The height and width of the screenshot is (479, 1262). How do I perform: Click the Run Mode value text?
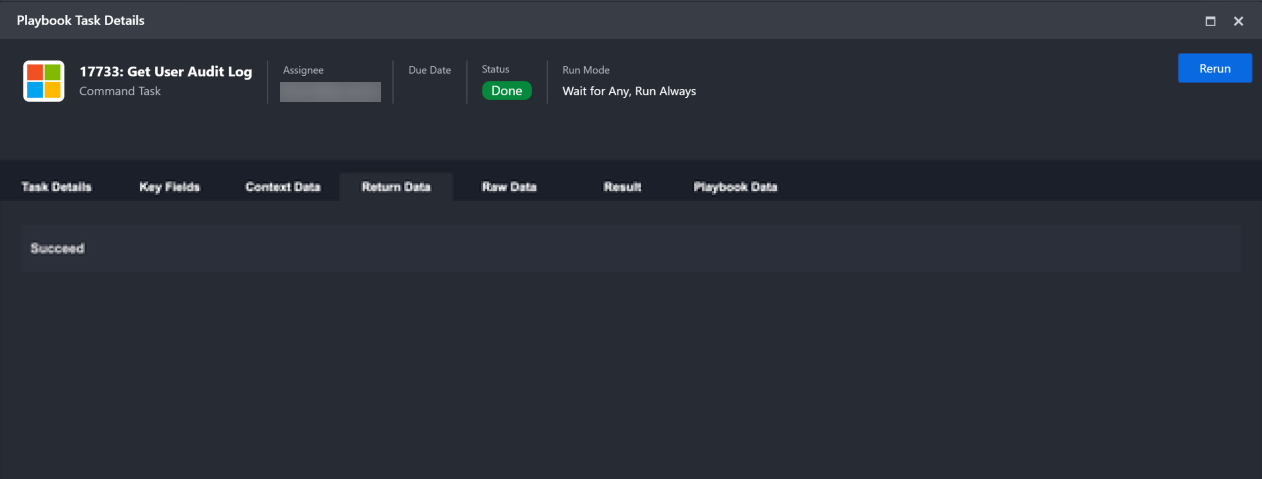[629, 91]
